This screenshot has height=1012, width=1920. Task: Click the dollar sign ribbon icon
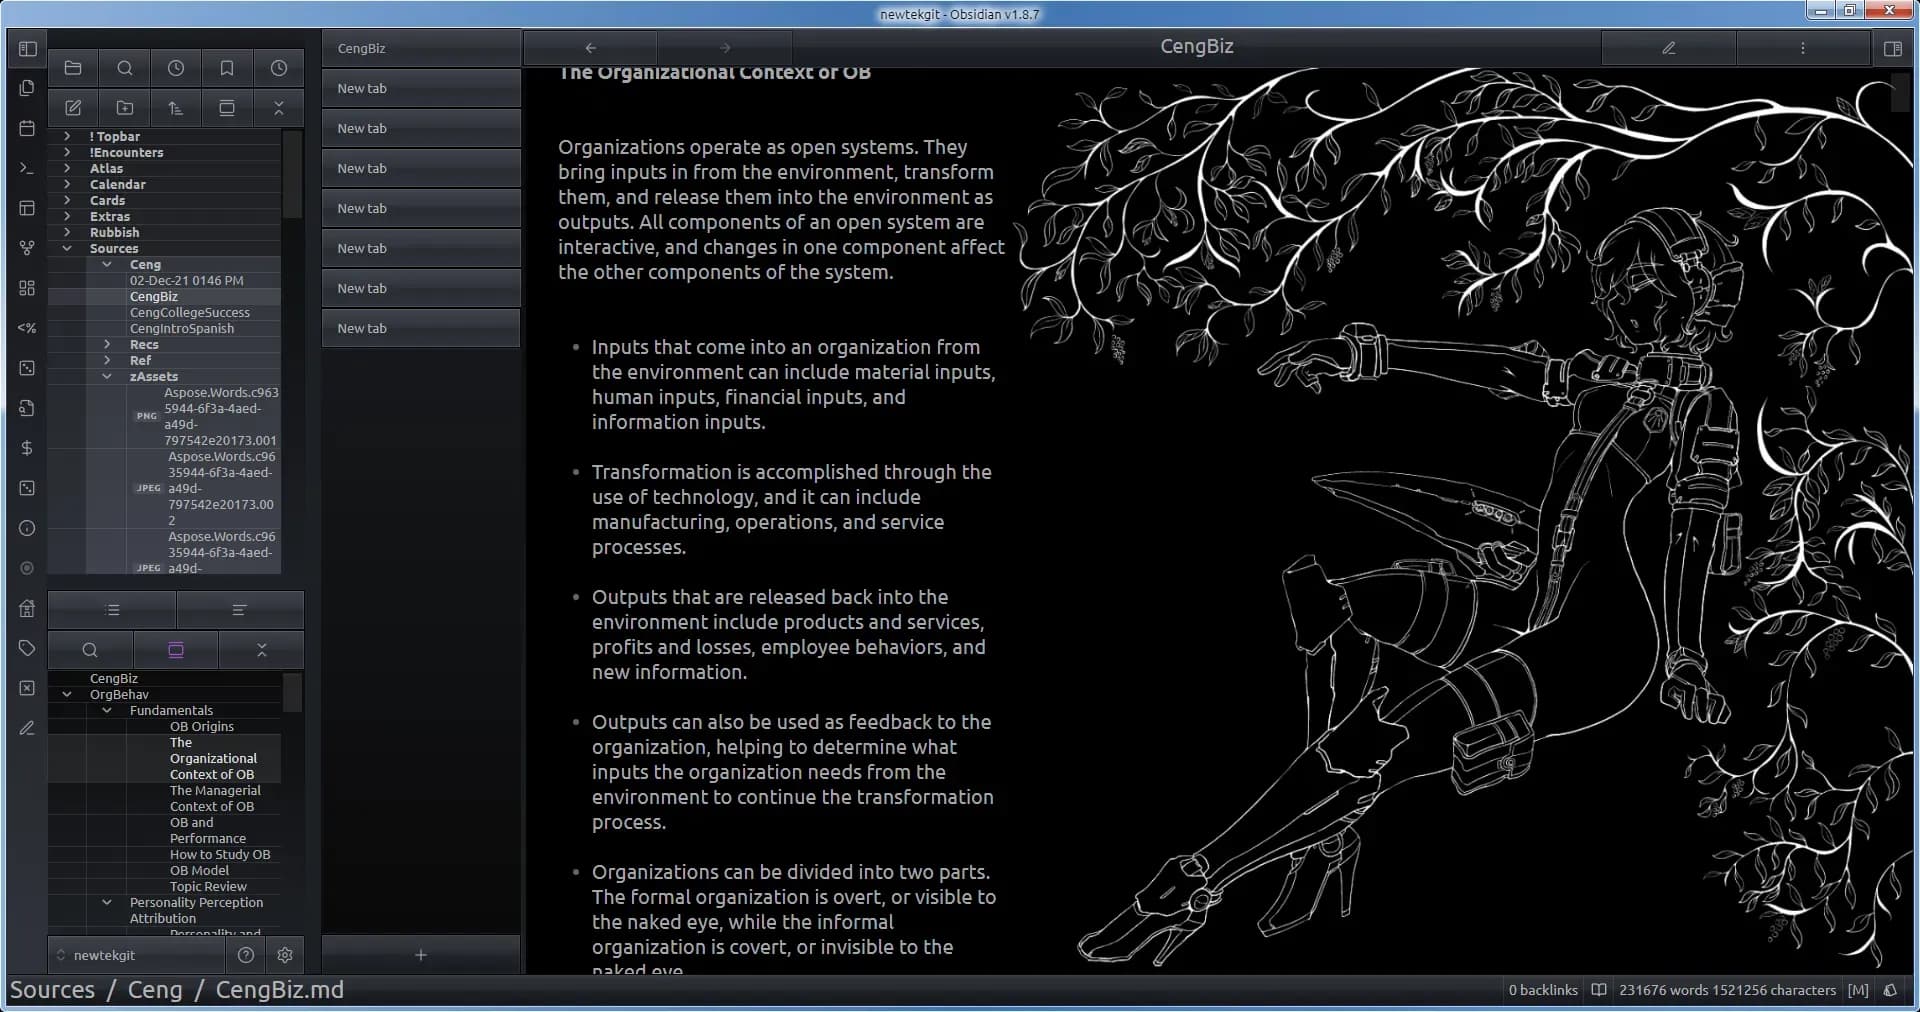(27, 448)
